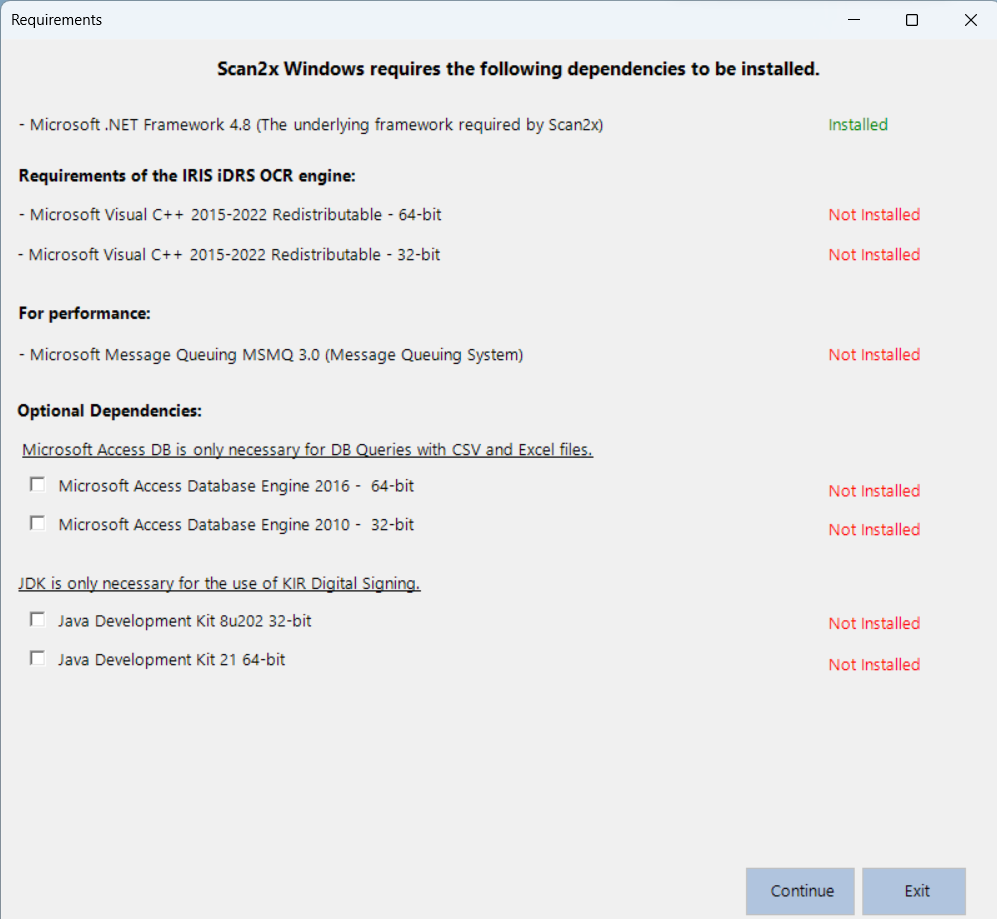Check Java Development Kit 8u202 32-bit option
997x919 pixels.
[x=38, y=620]
